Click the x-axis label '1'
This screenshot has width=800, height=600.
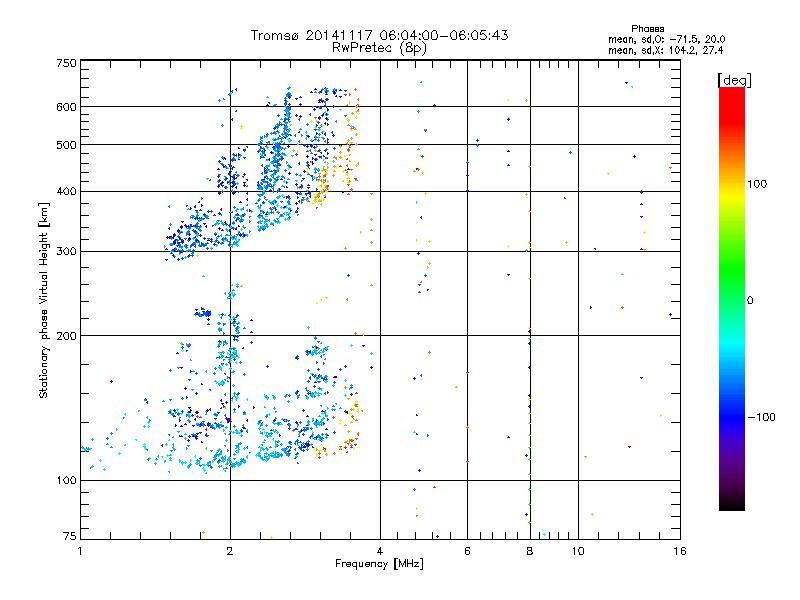(80, 551)
